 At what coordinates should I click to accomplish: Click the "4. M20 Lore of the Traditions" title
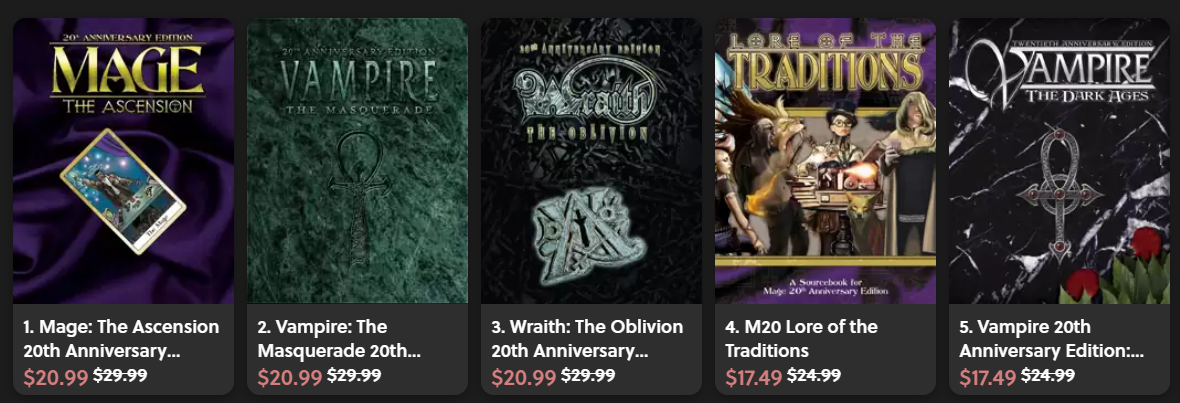[x=801, y=339]
